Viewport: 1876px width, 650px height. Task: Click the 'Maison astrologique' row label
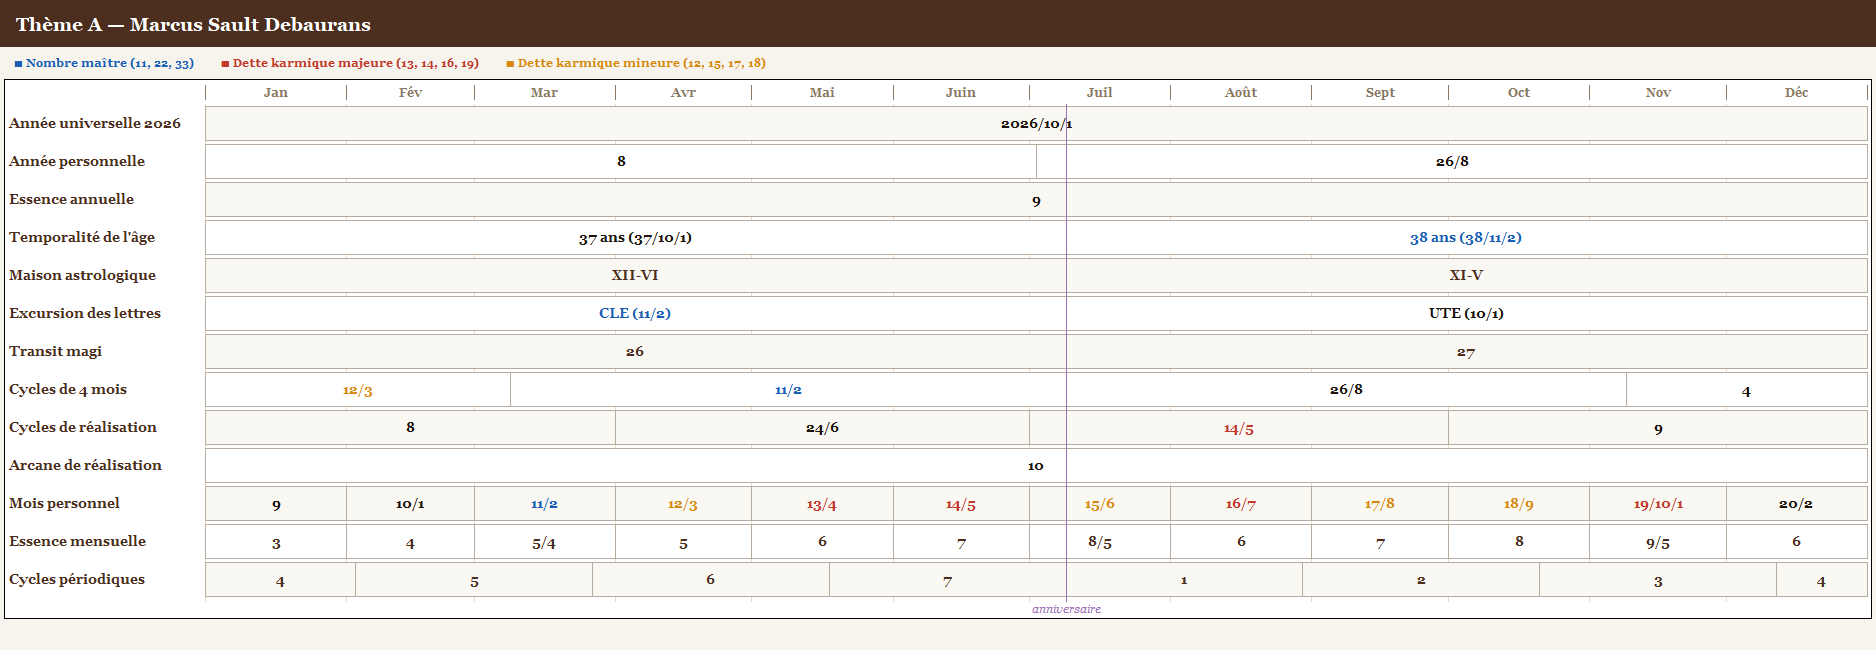coord(82,275)
